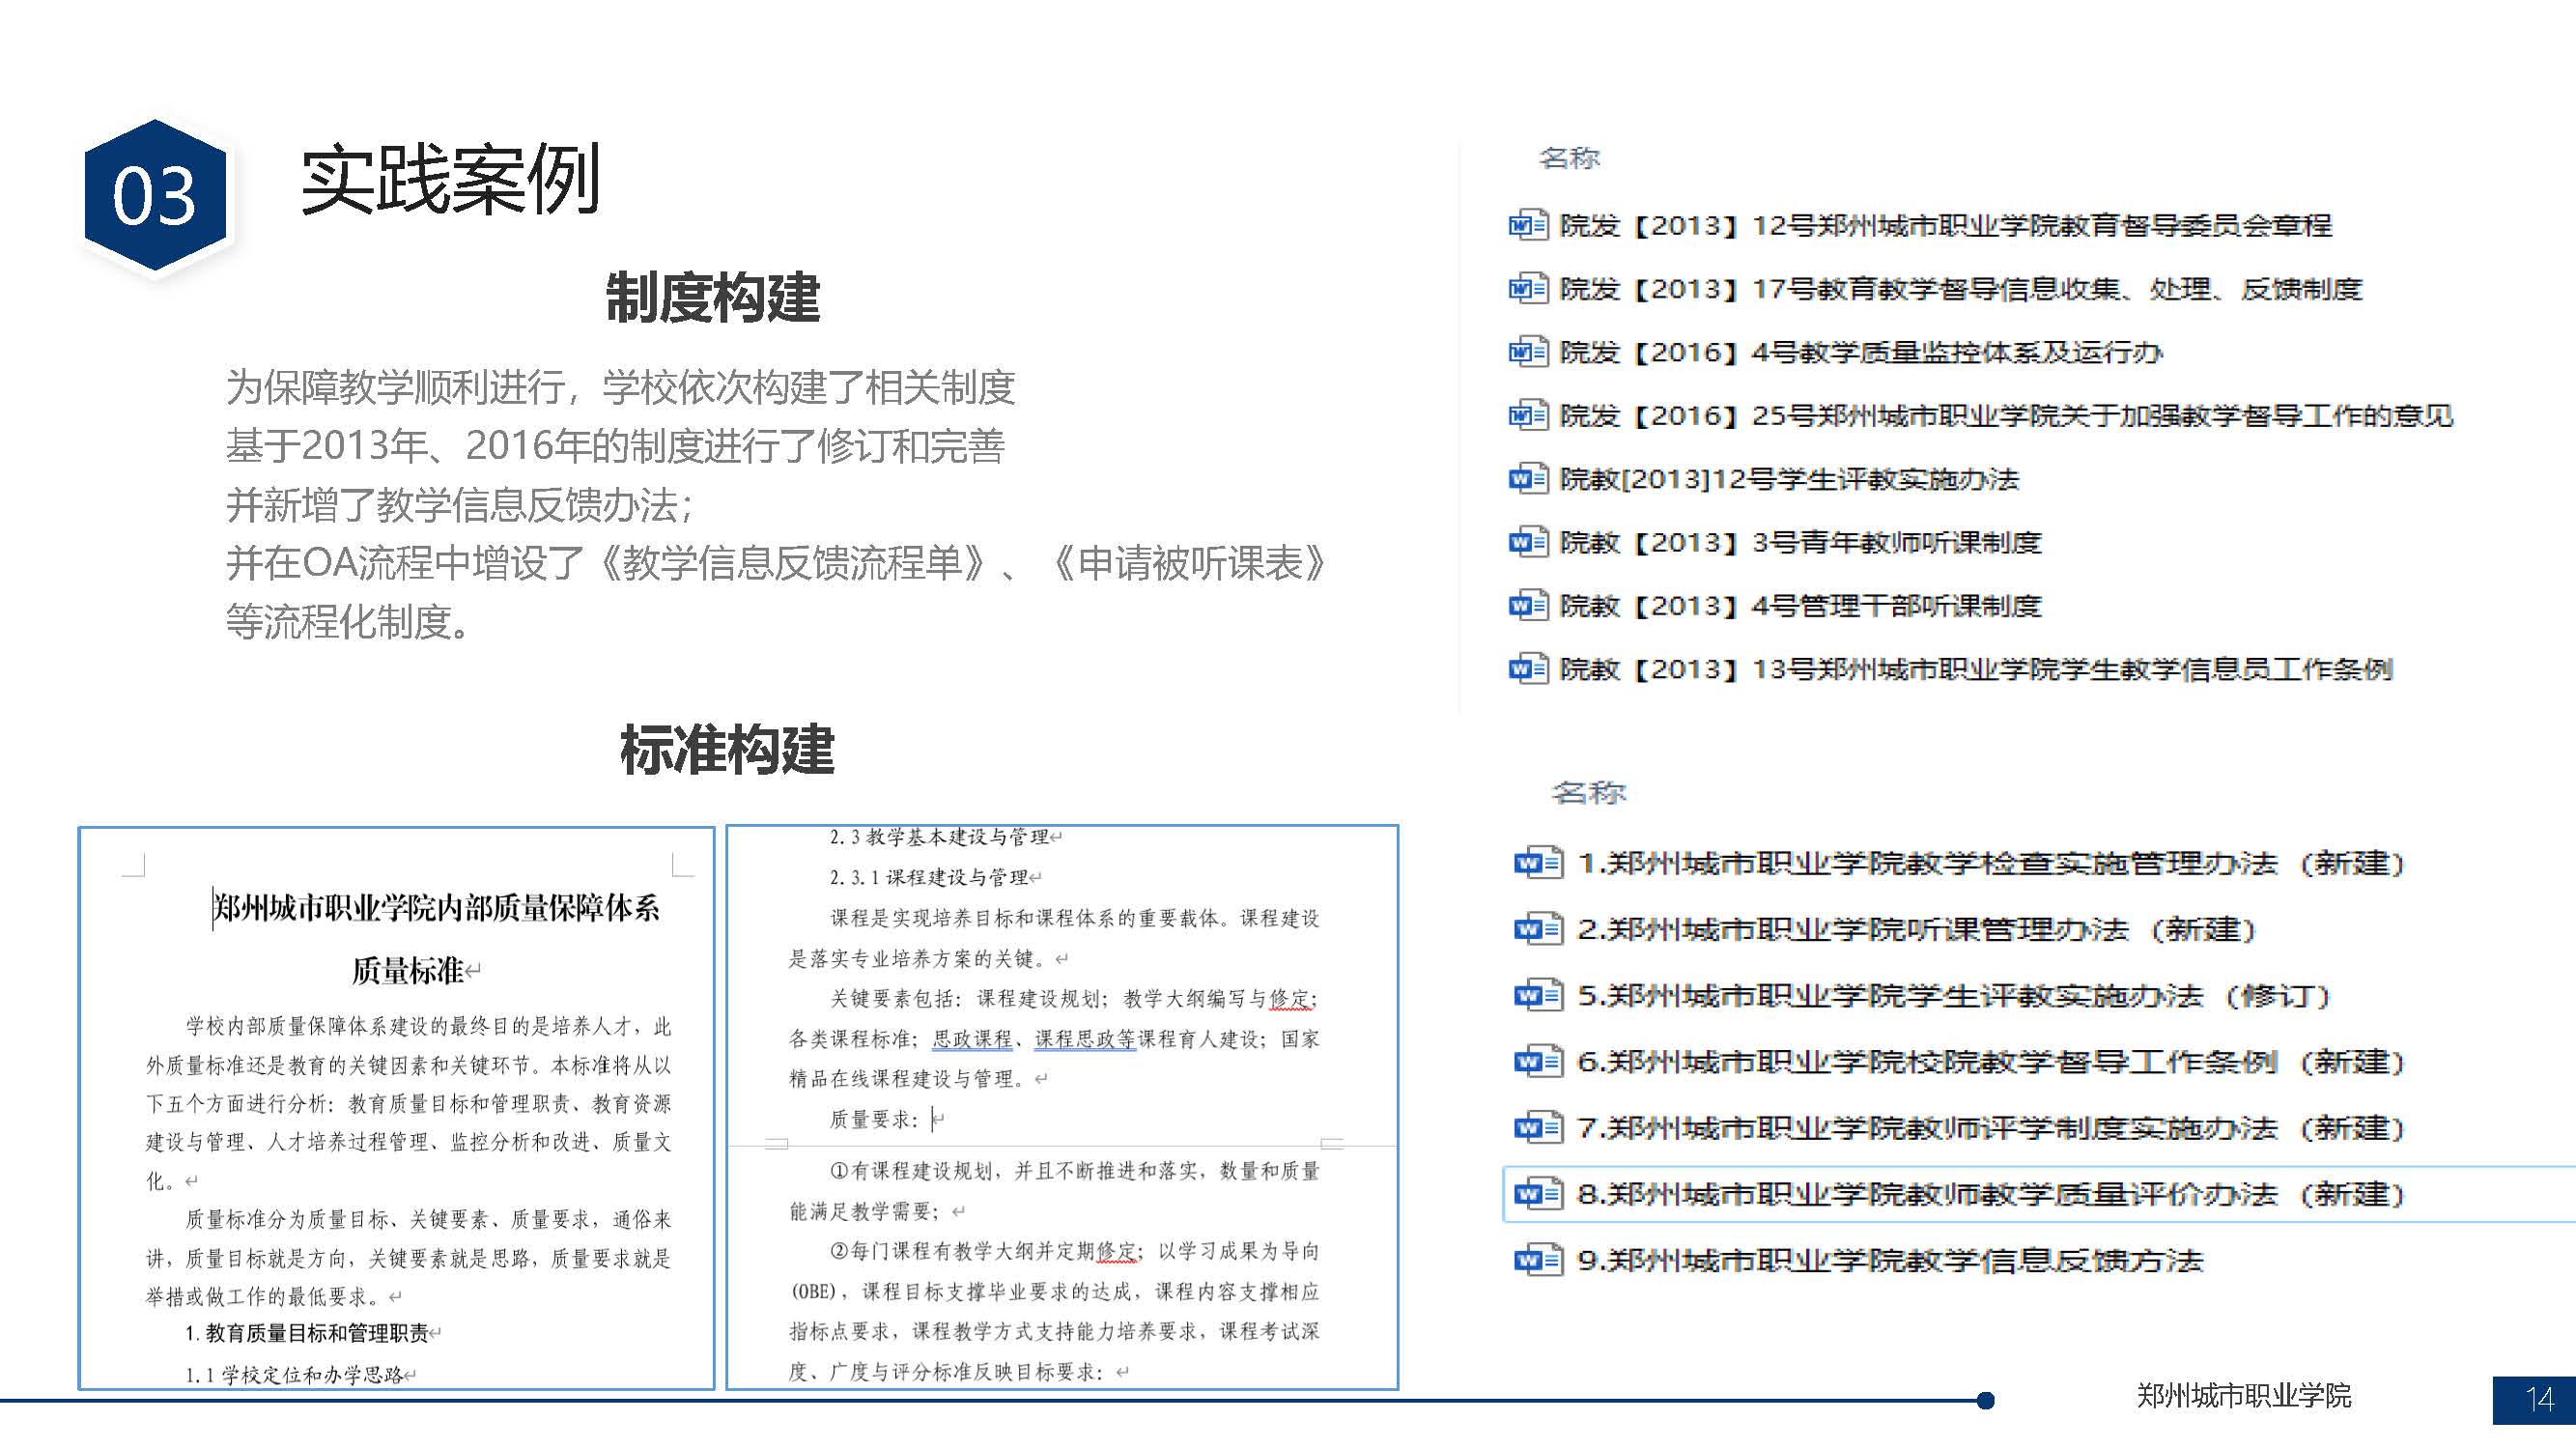Select 7.教师评学制度实施办法（新建） file
Image resolution: width=2576 pixels, height=1449 pixels.
click(x=1990, y=1128)
